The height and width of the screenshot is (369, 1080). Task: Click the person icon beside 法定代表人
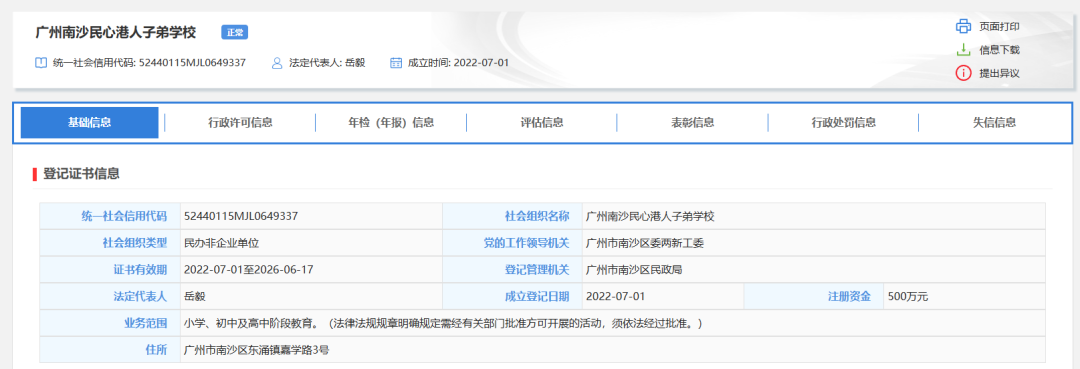click(277, 63)
